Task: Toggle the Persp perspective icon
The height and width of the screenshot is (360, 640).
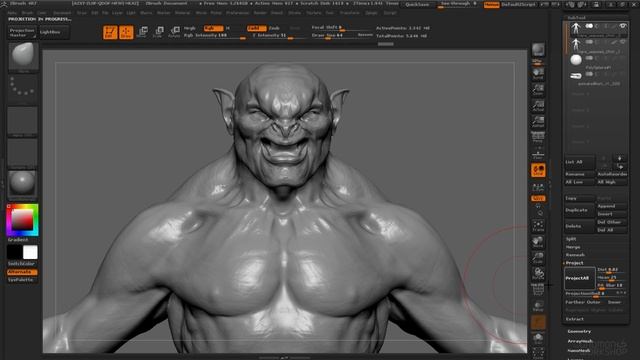Action: click(x=538, y=137)
